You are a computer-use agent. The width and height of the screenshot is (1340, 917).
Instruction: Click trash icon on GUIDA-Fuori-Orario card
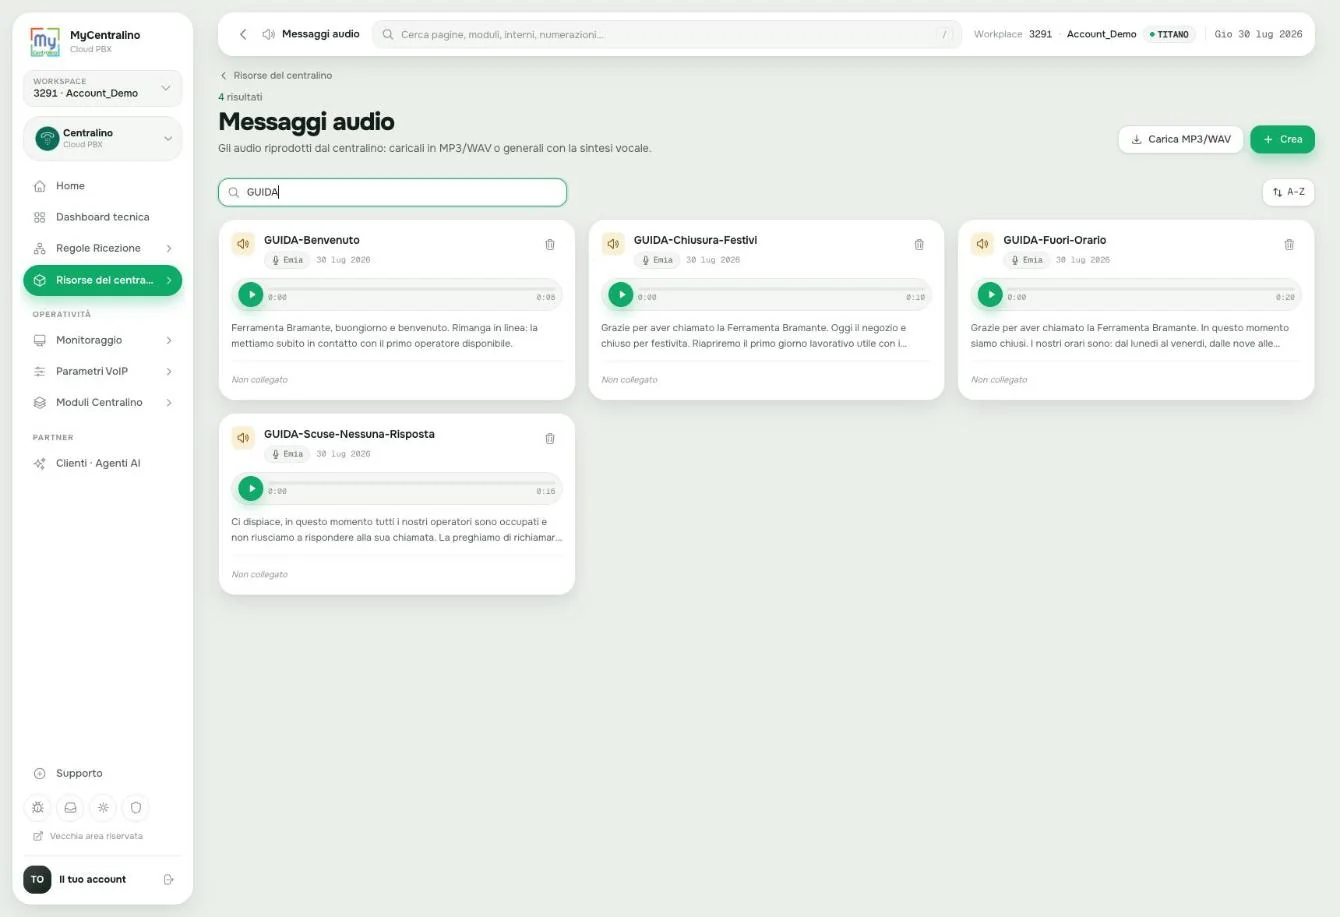click(x=1289, y=245)
